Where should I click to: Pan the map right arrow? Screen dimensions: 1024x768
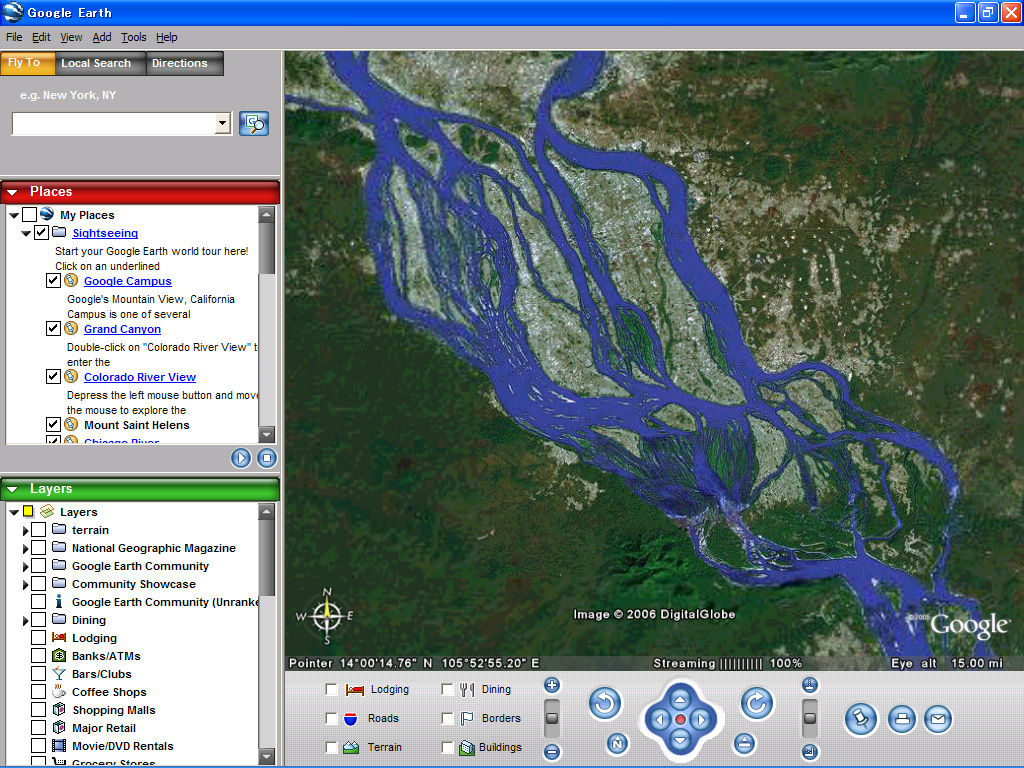pos(701,720)
